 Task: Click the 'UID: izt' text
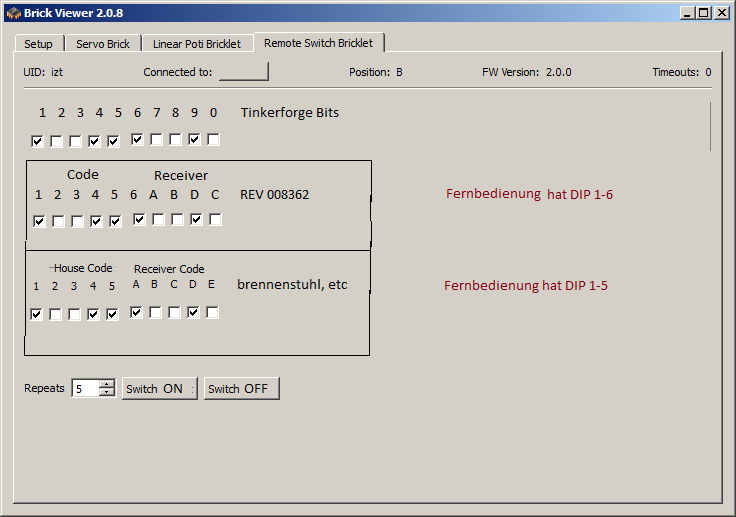tap(43, 72)
